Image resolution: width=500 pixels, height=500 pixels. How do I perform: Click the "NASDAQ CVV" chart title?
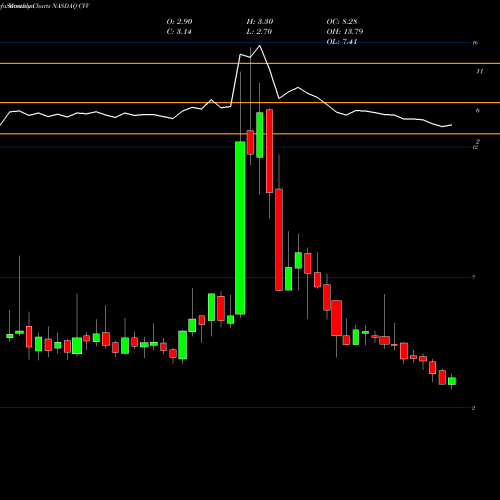71,6
